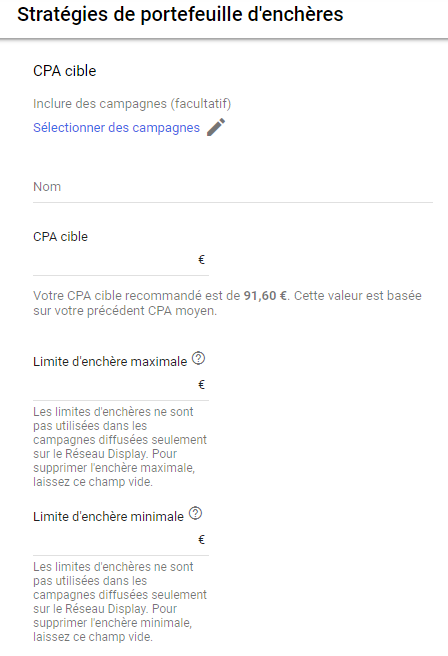Viewport: 448px width, 656px height.
Task: Open help icon next to Limite d'enchère minimale
Action: coord(195,513)
